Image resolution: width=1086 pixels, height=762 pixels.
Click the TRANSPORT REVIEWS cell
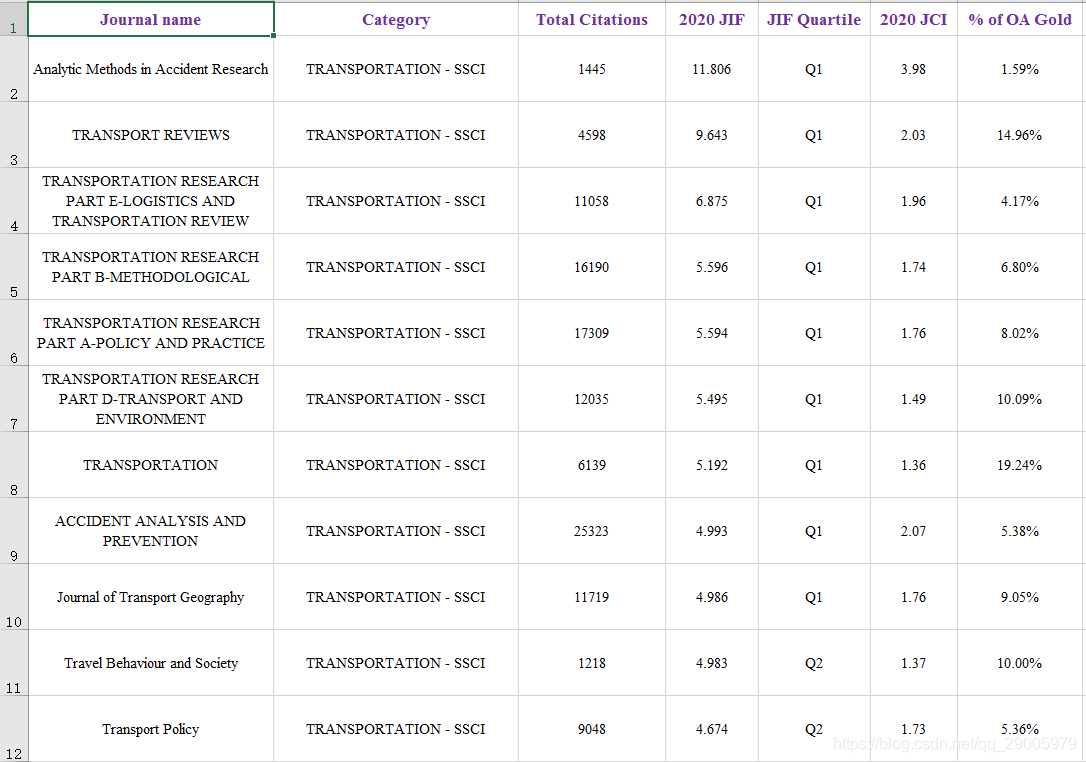pos(150,135)
